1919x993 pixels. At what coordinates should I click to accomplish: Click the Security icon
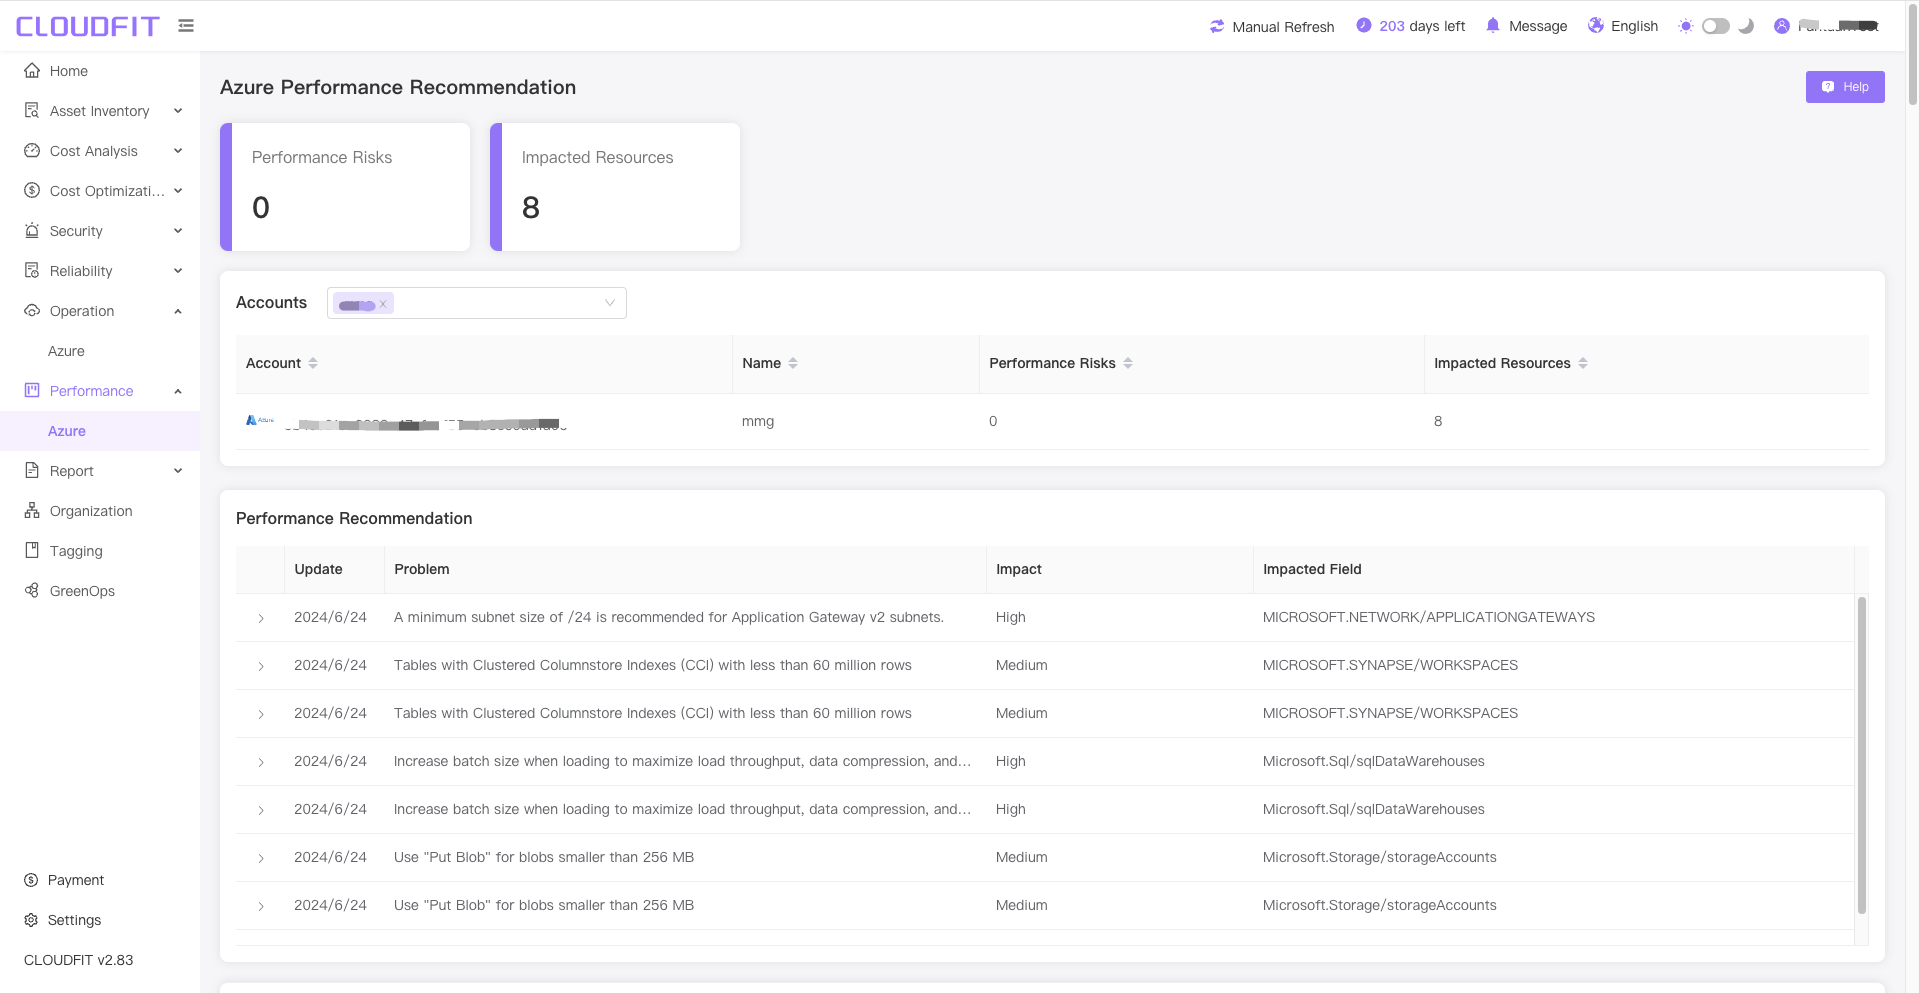tap(32, 231)
